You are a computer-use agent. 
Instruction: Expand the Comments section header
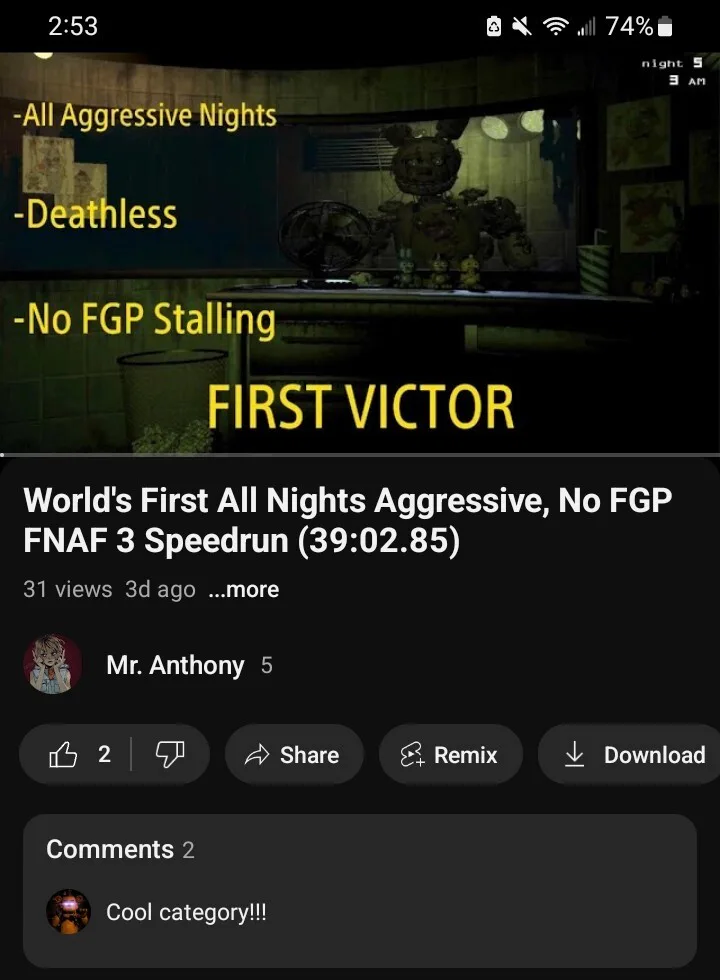point(120,849)
